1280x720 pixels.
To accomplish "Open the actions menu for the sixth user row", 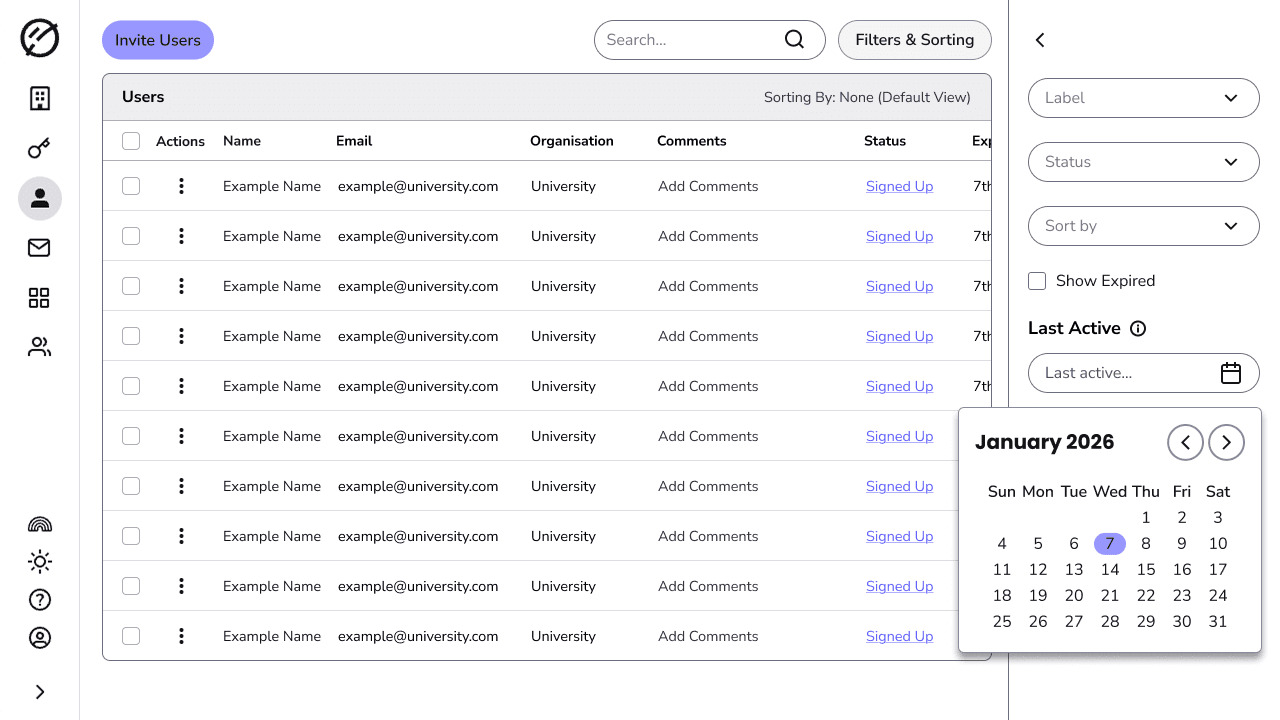I will coord(181,436).
